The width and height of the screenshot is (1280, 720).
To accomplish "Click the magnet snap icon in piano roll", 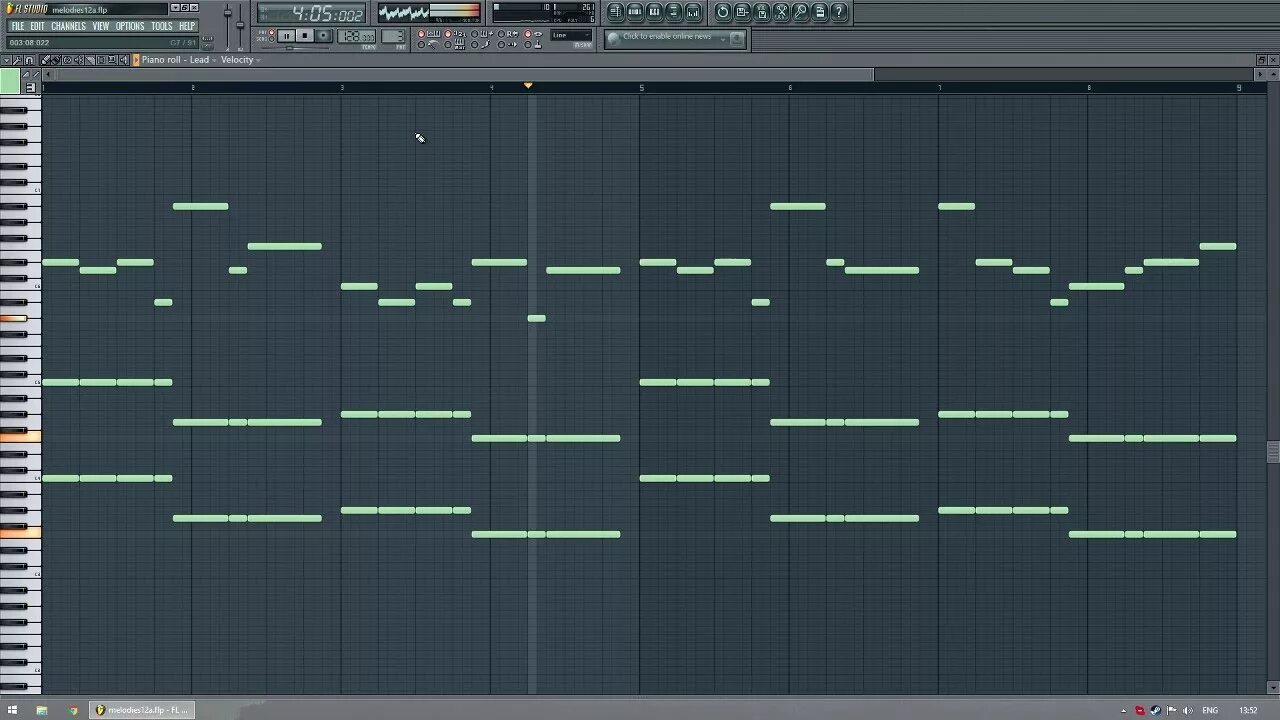I will pos(29,60).
